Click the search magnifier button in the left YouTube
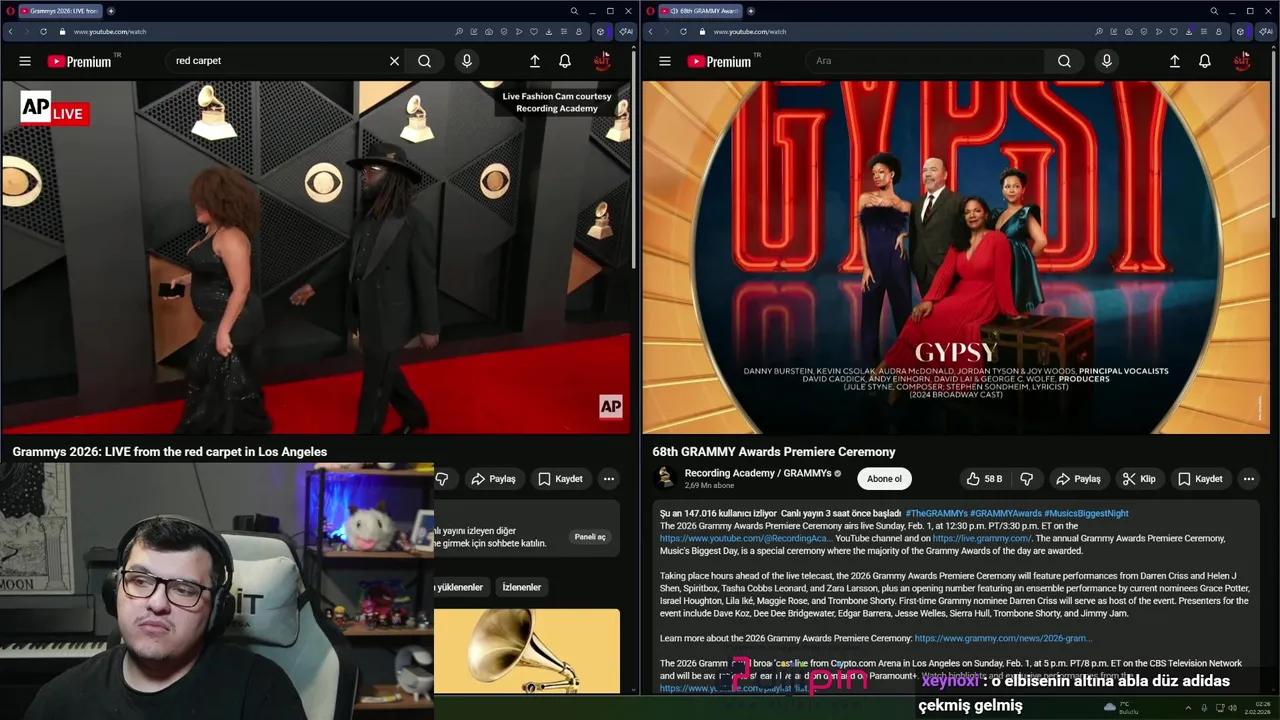 pos(425,61)
